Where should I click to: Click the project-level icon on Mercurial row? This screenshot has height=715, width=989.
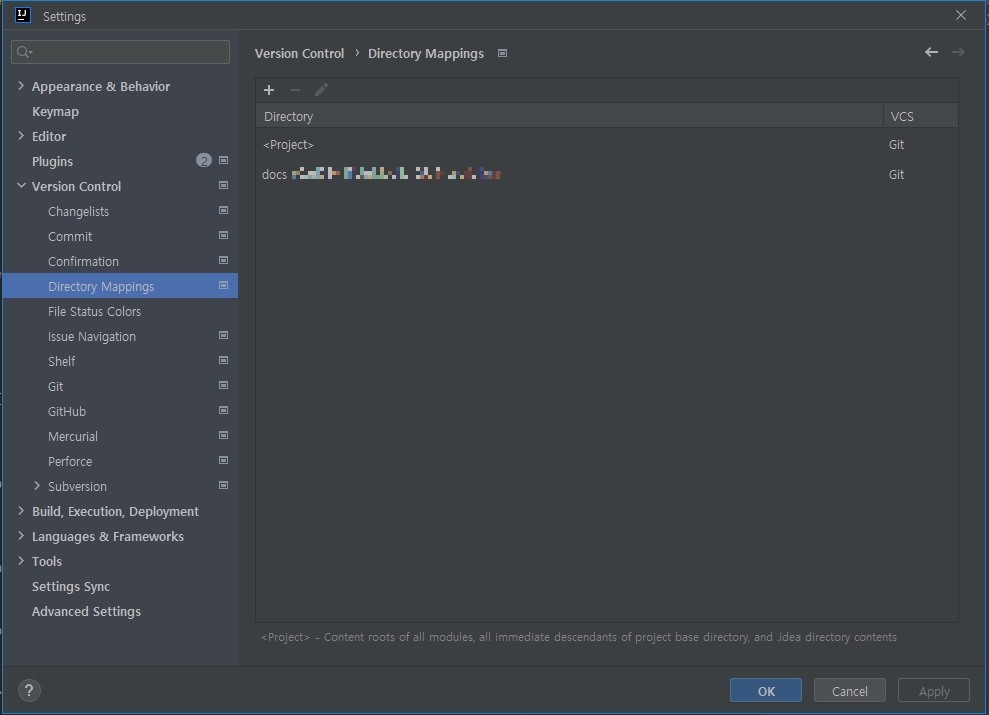click(223, 436)
